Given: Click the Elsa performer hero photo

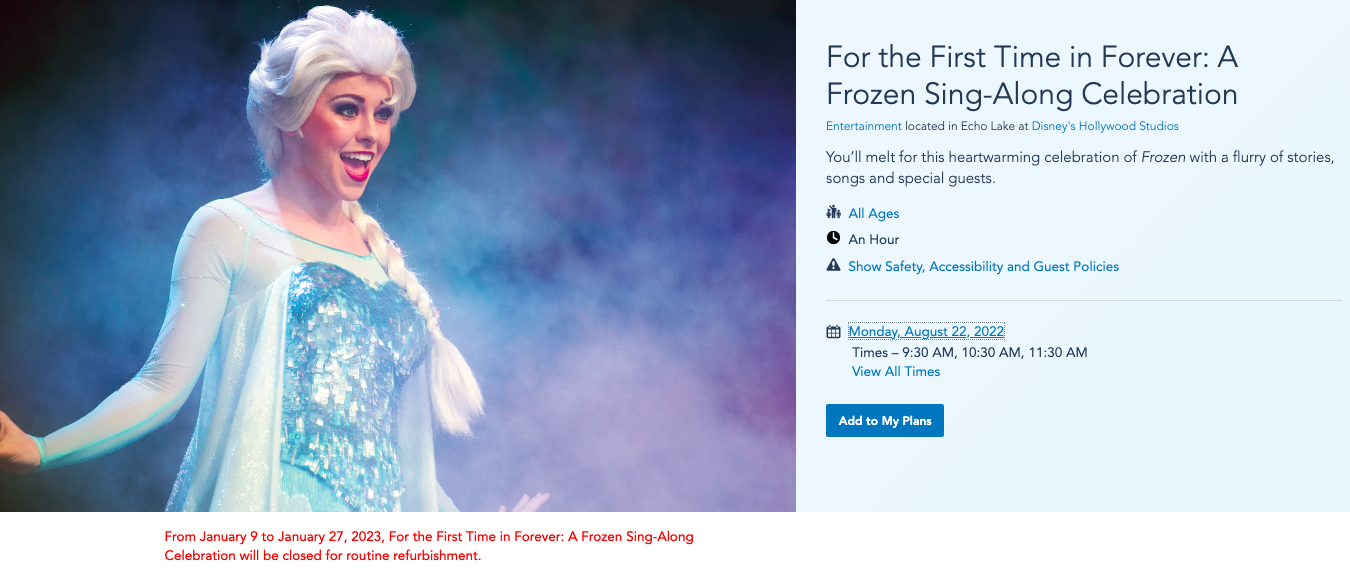Looking at the screenshot, I should point(397,256).
